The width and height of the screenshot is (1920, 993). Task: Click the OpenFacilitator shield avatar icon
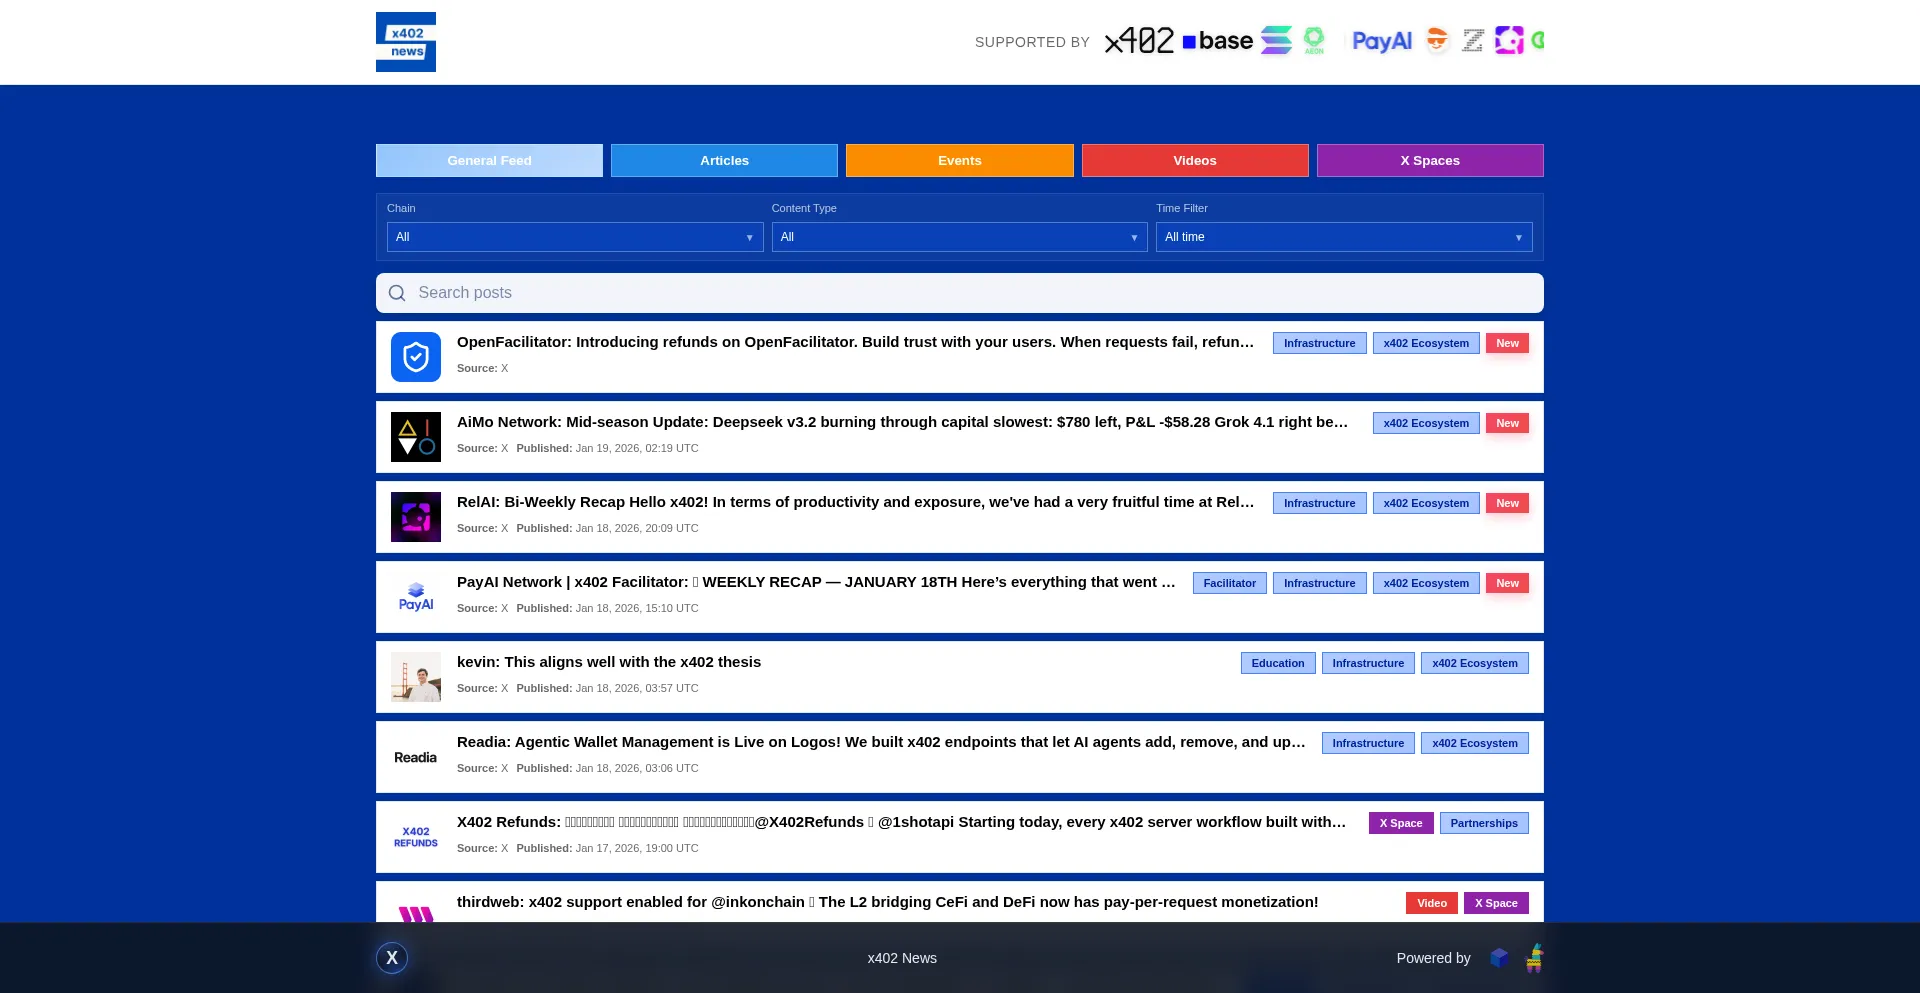tap(415, 357)
